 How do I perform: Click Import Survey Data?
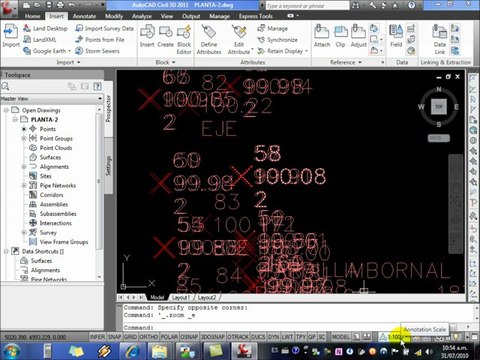(x=105, y=29)
